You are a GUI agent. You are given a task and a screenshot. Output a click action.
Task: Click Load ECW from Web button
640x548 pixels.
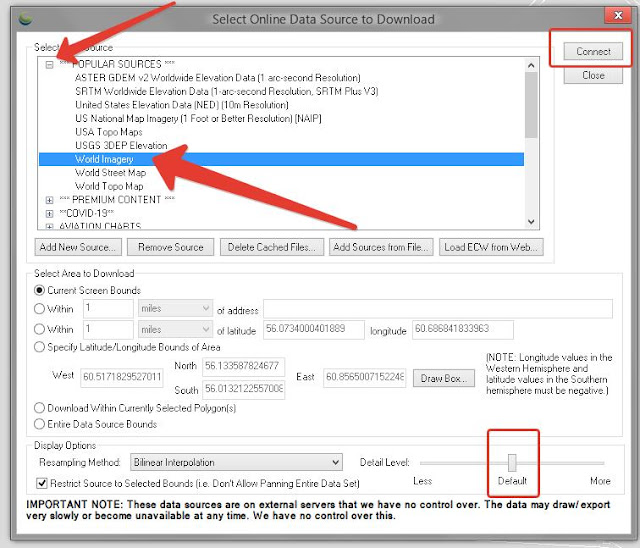491,247
